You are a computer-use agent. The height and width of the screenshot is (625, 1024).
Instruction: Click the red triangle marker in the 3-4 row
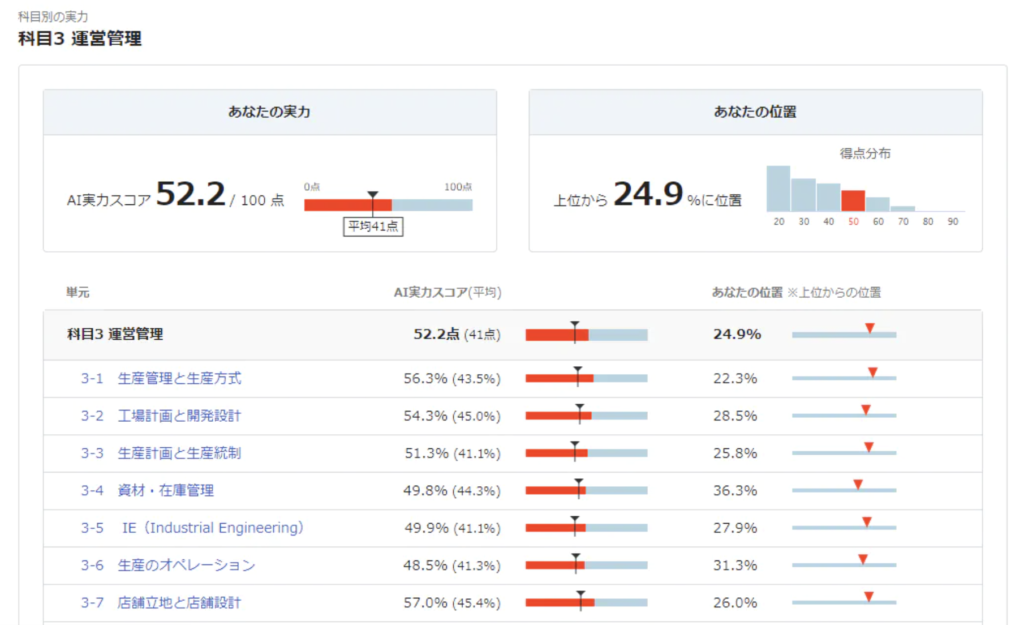[x=858, y=484]
